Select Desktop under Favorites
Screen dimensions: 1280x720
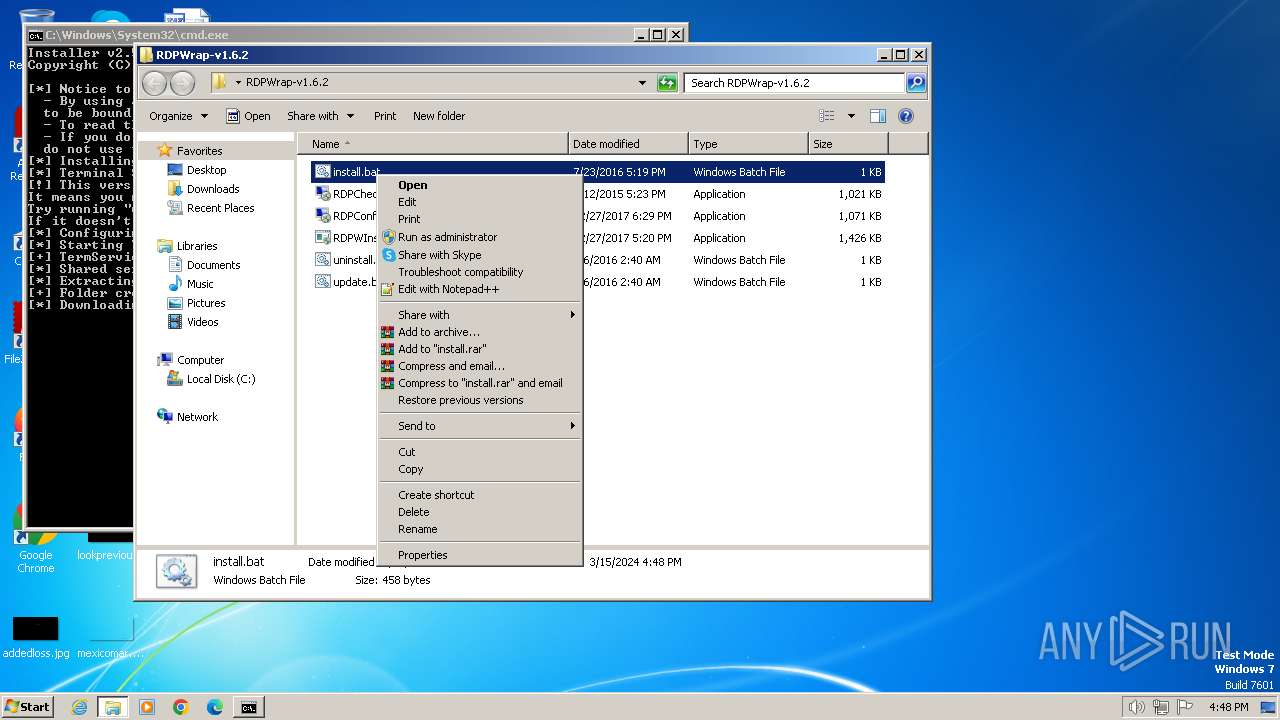pyautogui.click(x=197, y=170)
